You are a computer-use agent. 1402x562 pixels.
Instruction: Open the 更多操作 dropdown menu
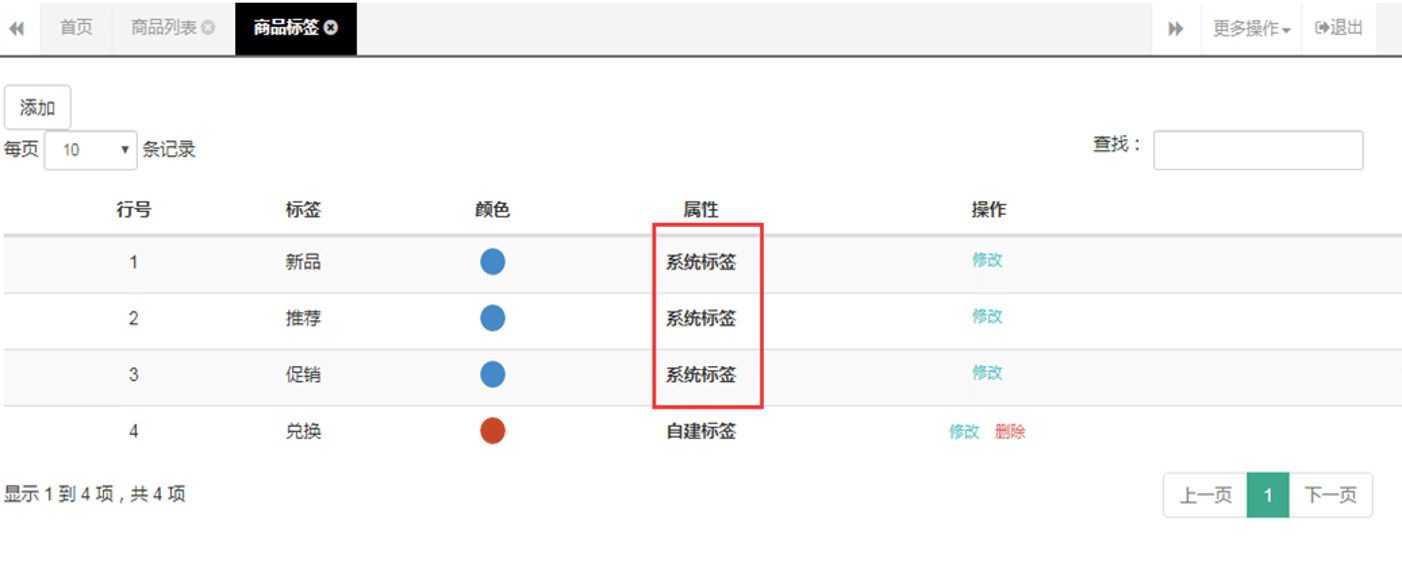(1251, 29)
